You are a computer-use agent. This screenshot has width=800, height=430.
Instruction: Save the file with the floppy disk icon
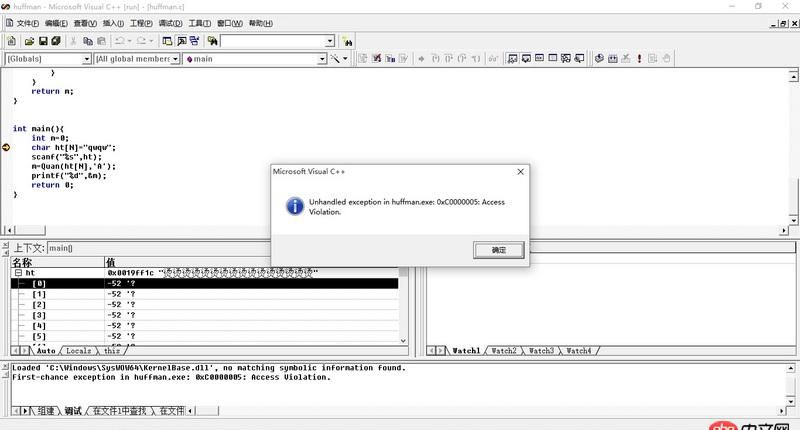(x=43, y=41)
